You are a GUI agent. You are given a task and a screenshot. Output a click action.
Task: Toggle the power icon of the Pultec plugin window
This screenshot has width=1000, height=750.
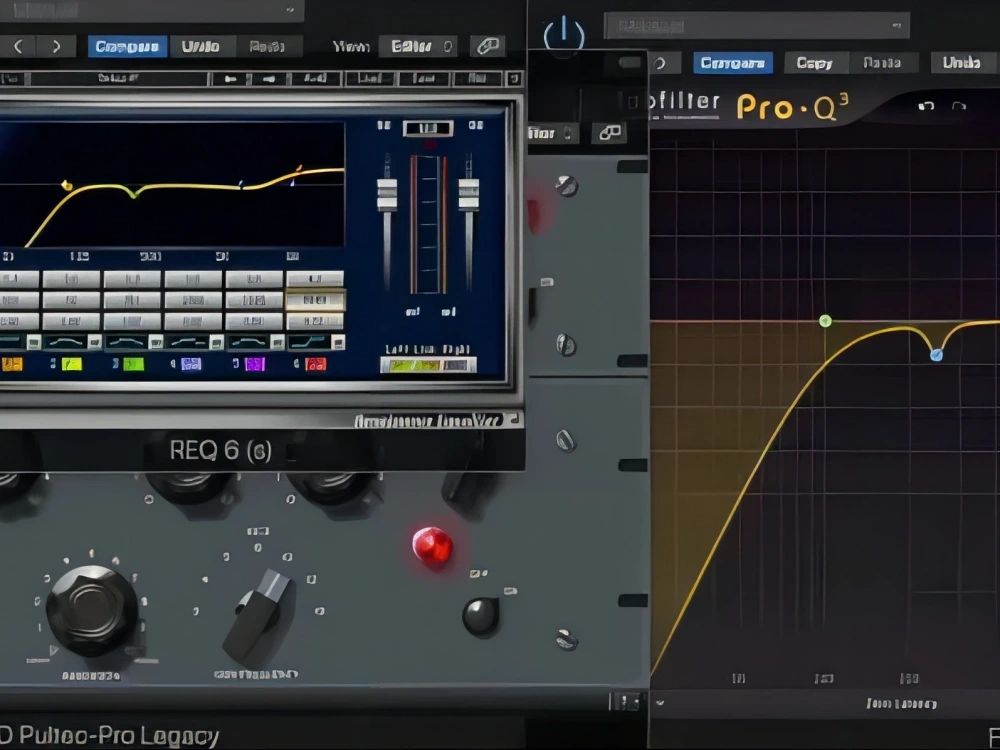pos(564,34)
